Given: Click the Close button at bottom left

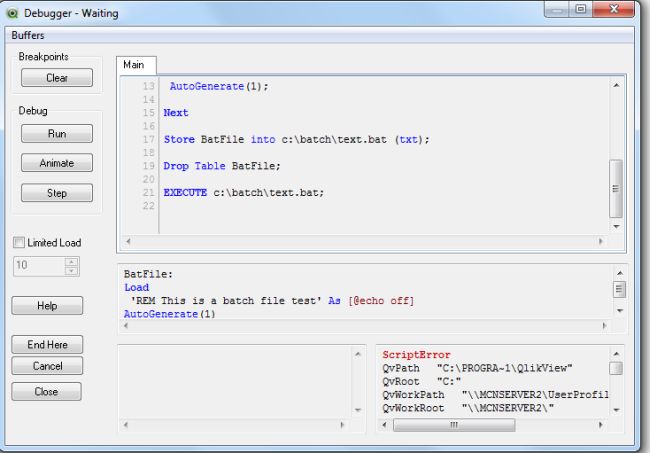Looking at the screenshot, I should coord(46,392).
